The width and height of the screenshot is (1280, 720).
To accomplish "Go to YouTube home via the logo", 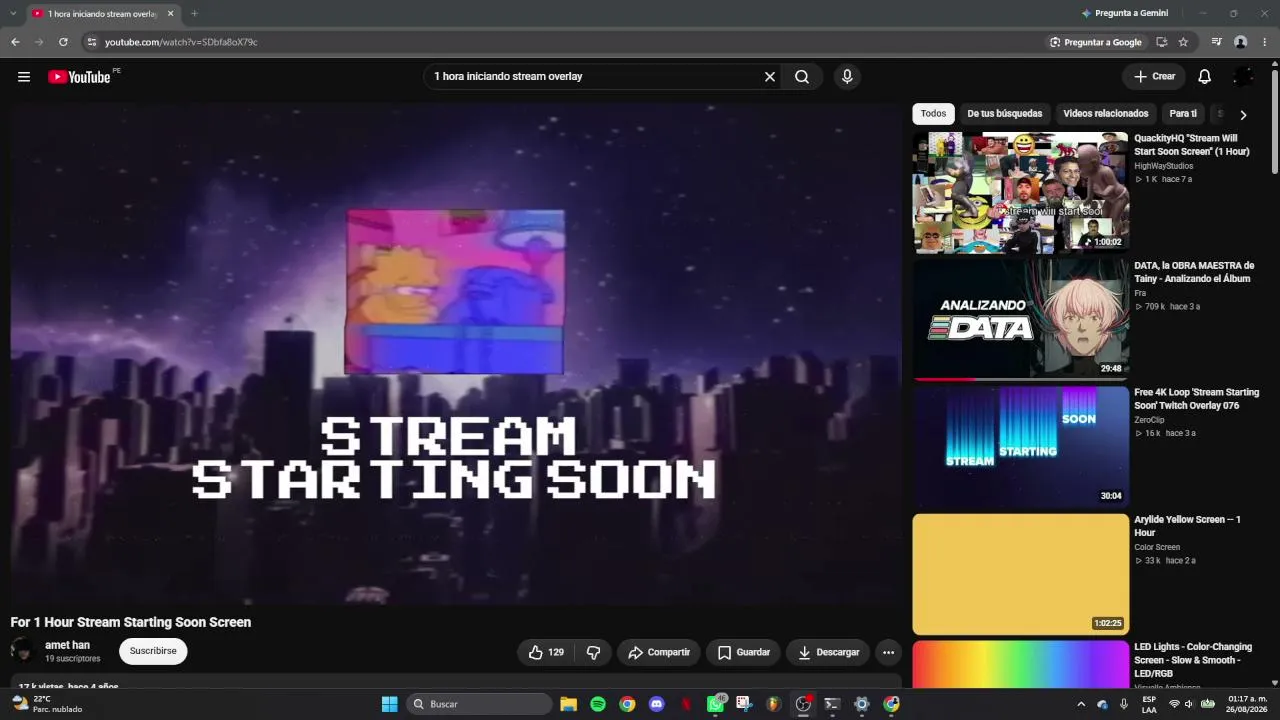I will coord(79,77).
